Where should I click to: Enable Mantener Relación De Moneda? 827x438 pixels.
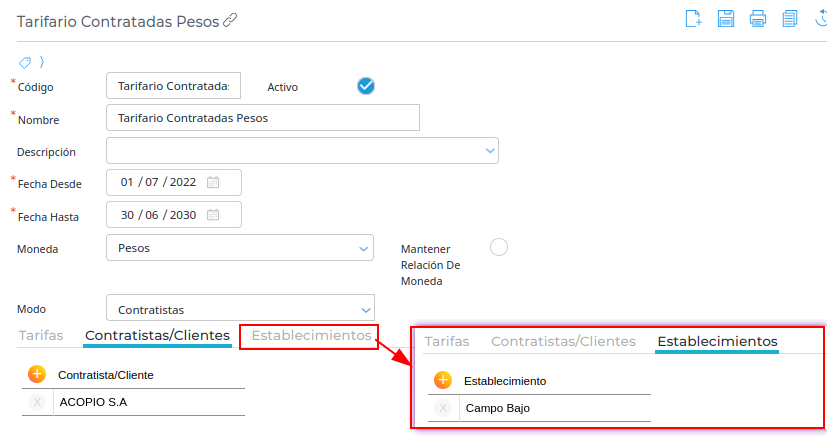tap(498, 247)
